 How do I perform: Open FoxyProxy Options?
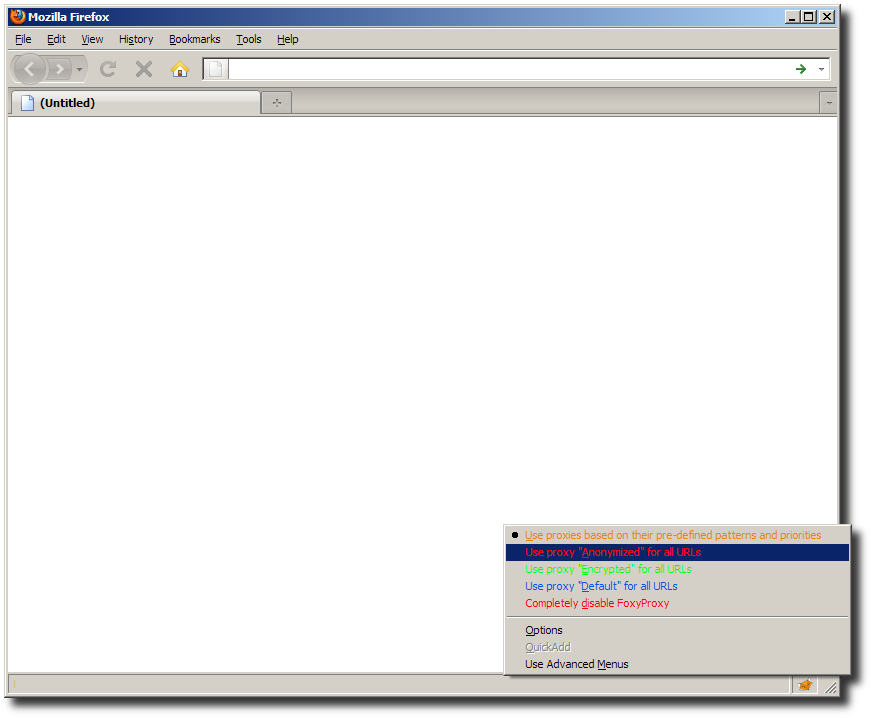543,630
